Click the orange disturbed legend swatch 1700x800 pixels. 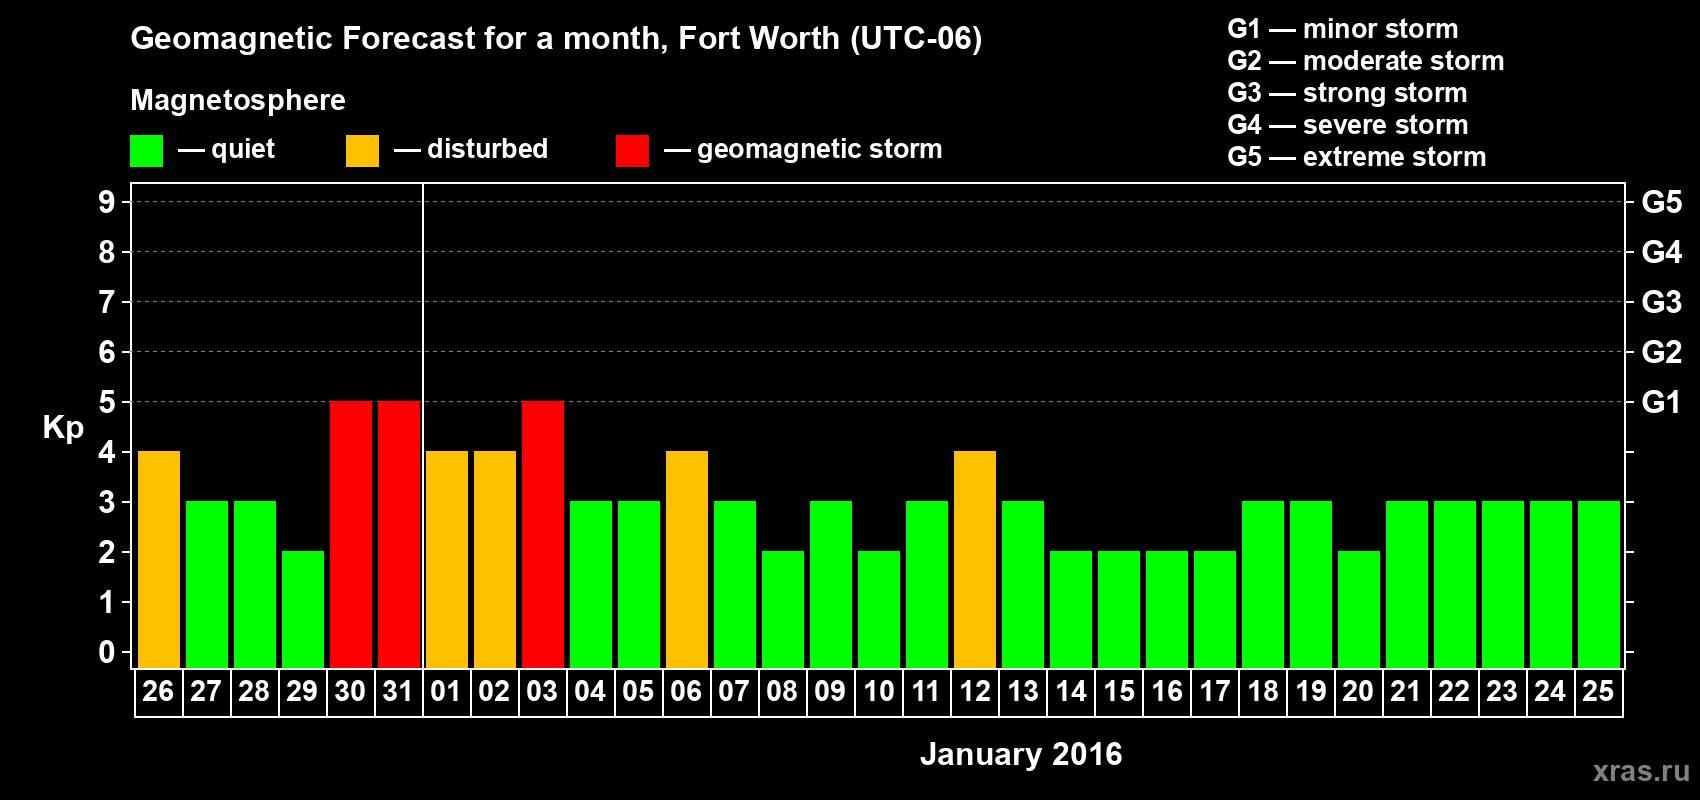click(x=362, y=151)
